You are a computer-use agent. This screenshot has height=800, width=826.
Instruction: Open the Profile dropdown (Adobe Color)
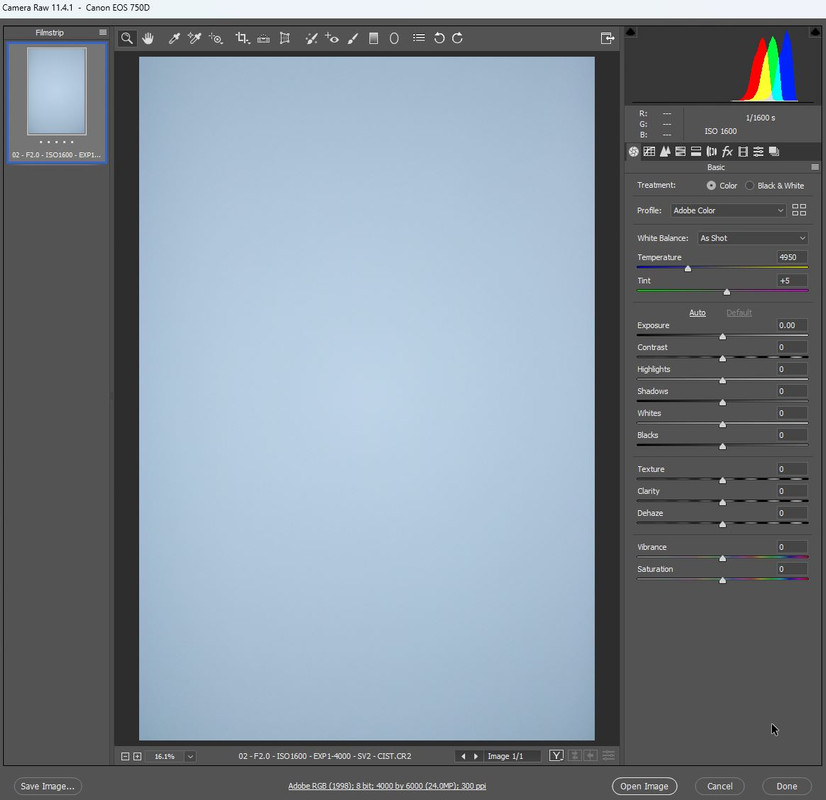(x=729, y=210)
